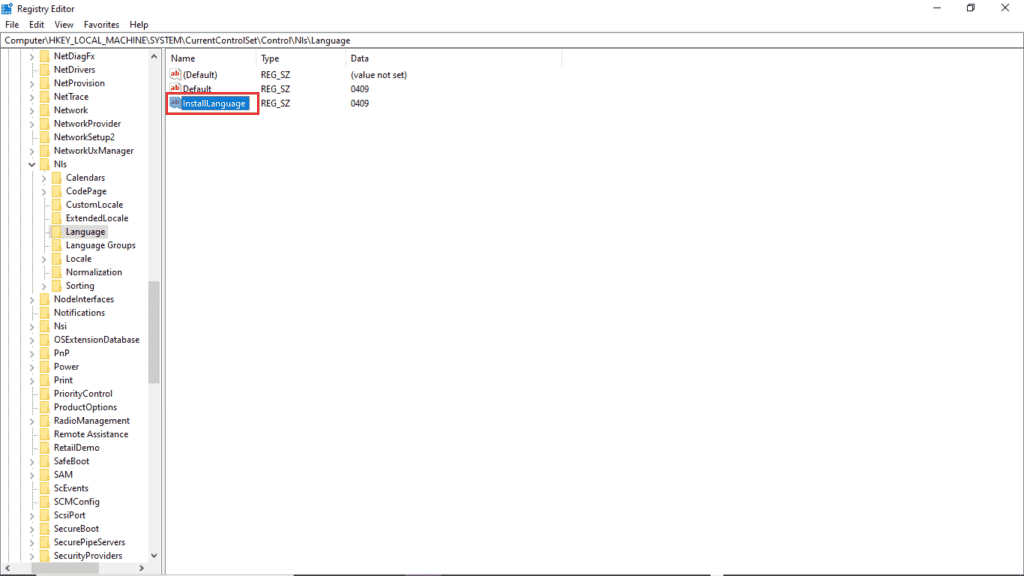Expand the OSExtensionDatabase key
This screenshot has width=1024, height=576.
coord(31,340)
